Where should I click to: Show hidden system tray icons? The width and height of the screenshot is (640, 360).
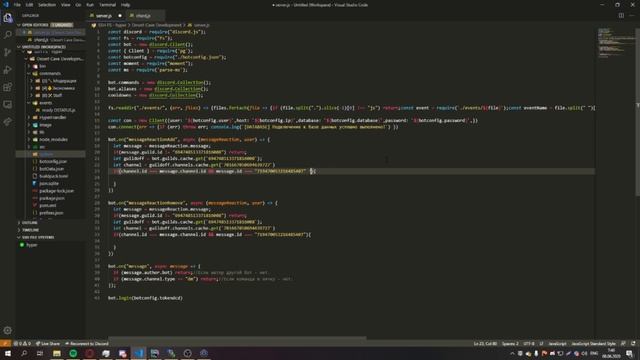[512, 353]
